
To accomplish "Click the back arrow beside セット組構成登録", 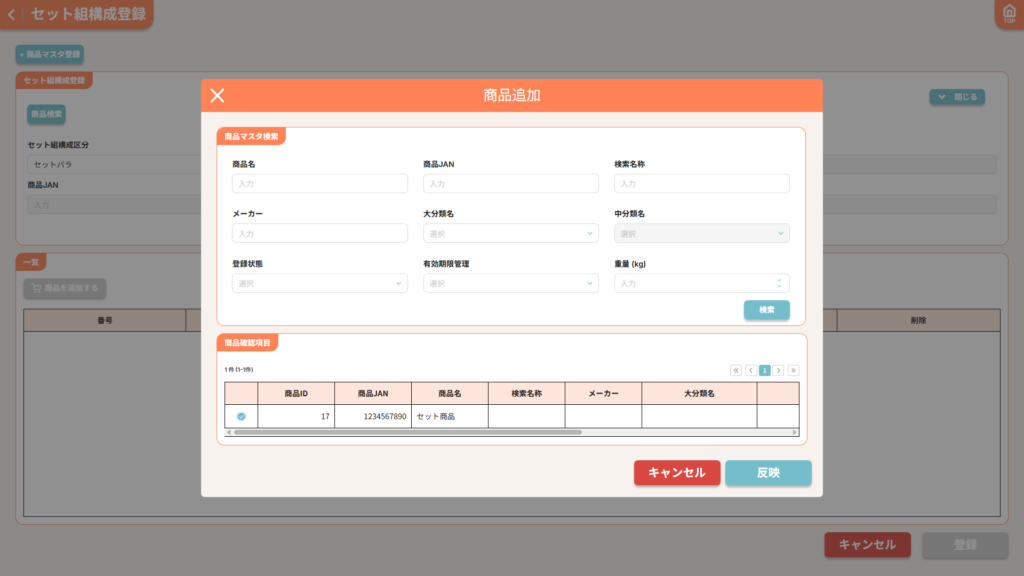I will [11, 14].
